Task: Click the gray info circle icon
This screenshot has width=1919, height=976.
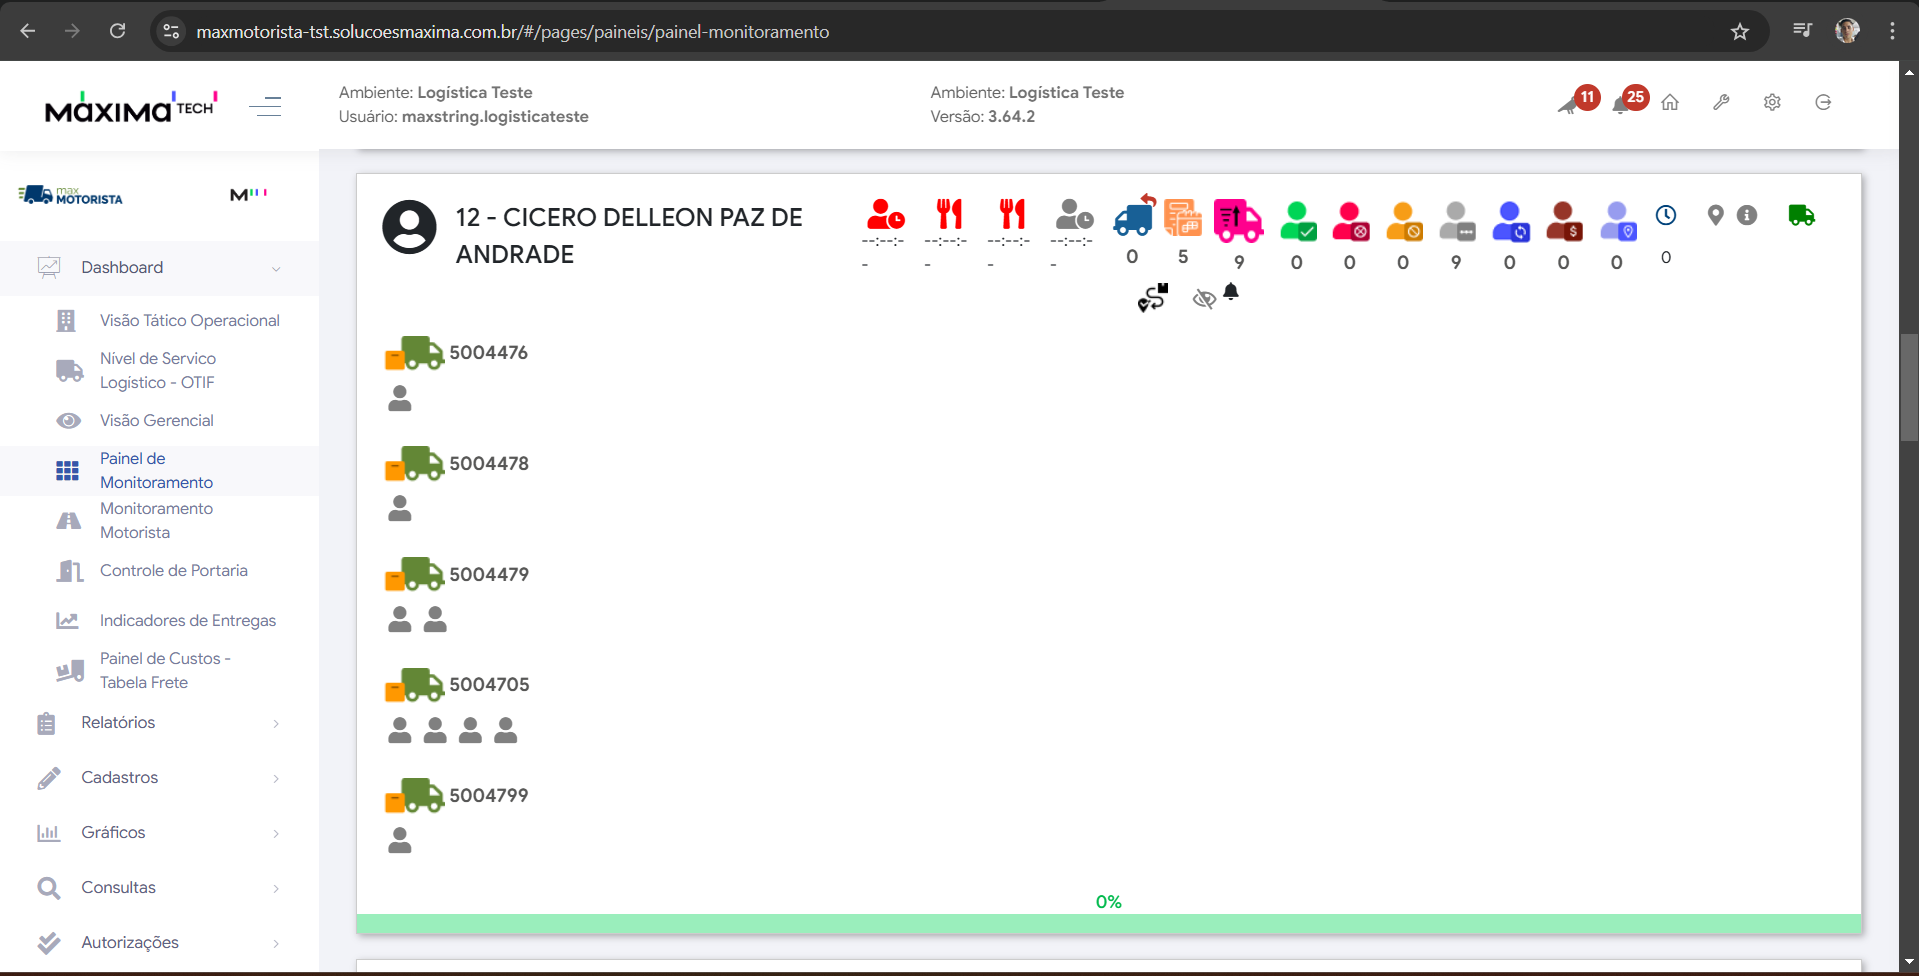Action: click(1747, 215)
